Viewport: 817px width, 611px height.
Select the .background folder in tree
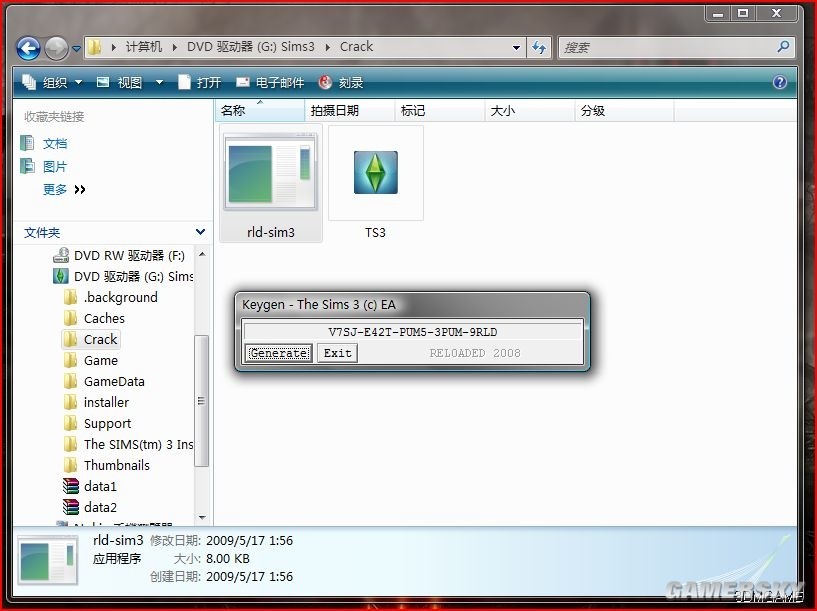pos(110,297)
